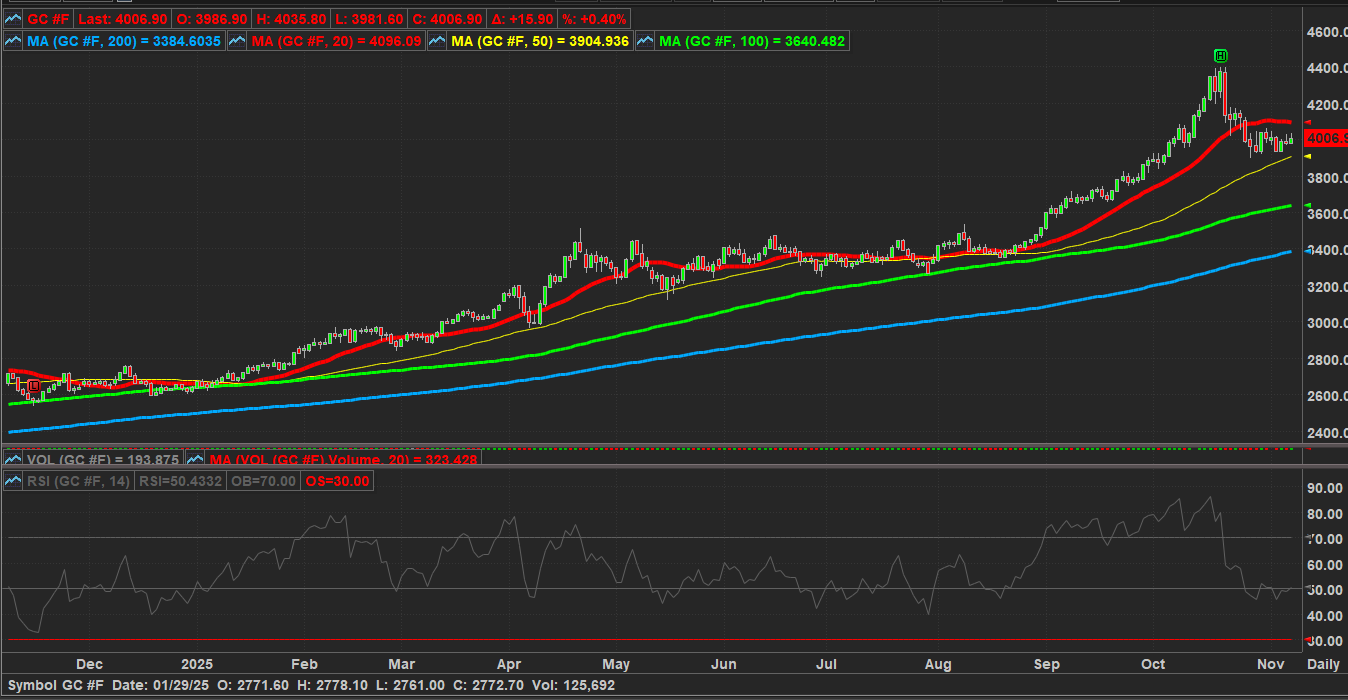
Task: Click the RSI indicator's chart icon
Action: click(x=13, y=481)
